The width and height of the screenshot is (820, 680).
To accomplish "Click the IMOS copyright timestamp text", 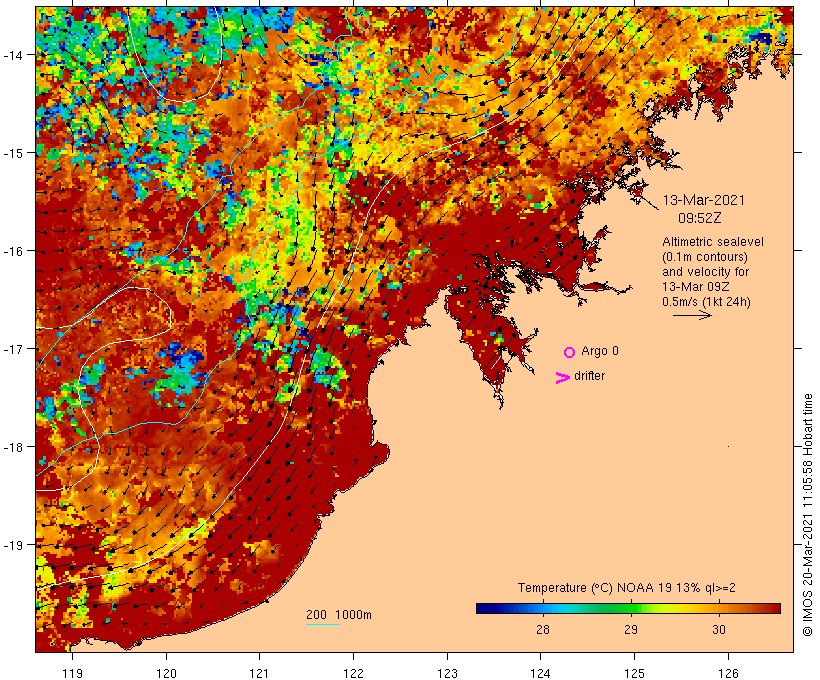I will coord(807,515).
